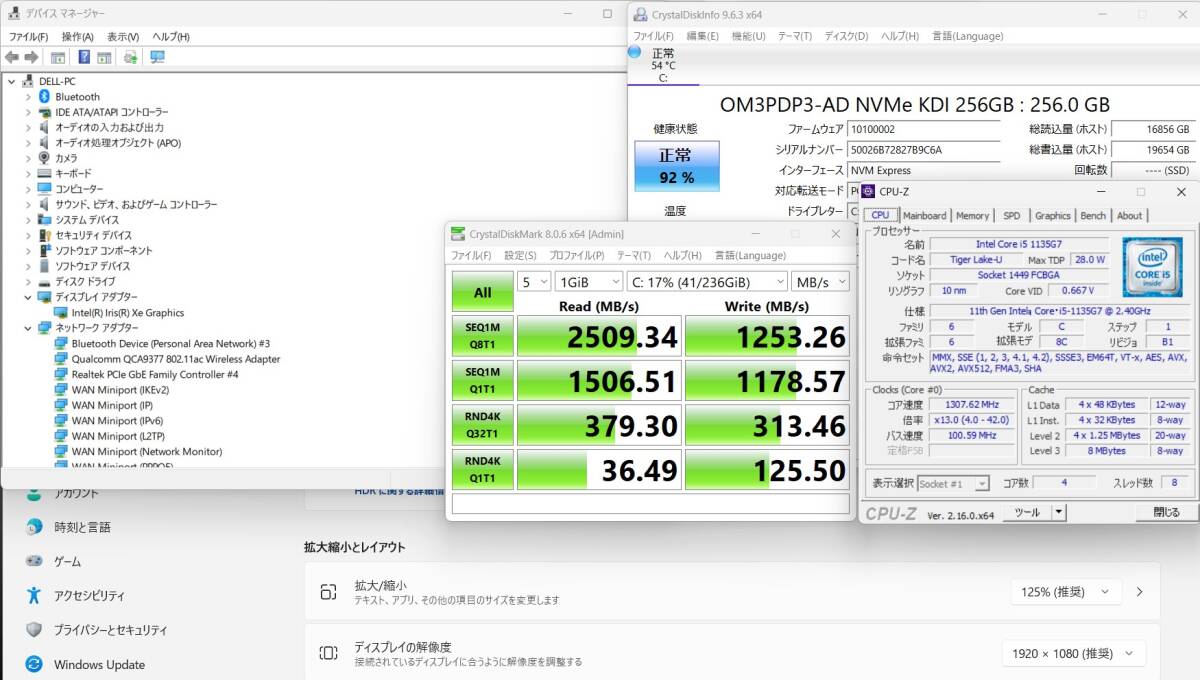Image resolution: width=1200 pixels, height=680 pixels.
Task: Click the CrystalDiskMark title bar app icon
Action: tap(458, 234)
